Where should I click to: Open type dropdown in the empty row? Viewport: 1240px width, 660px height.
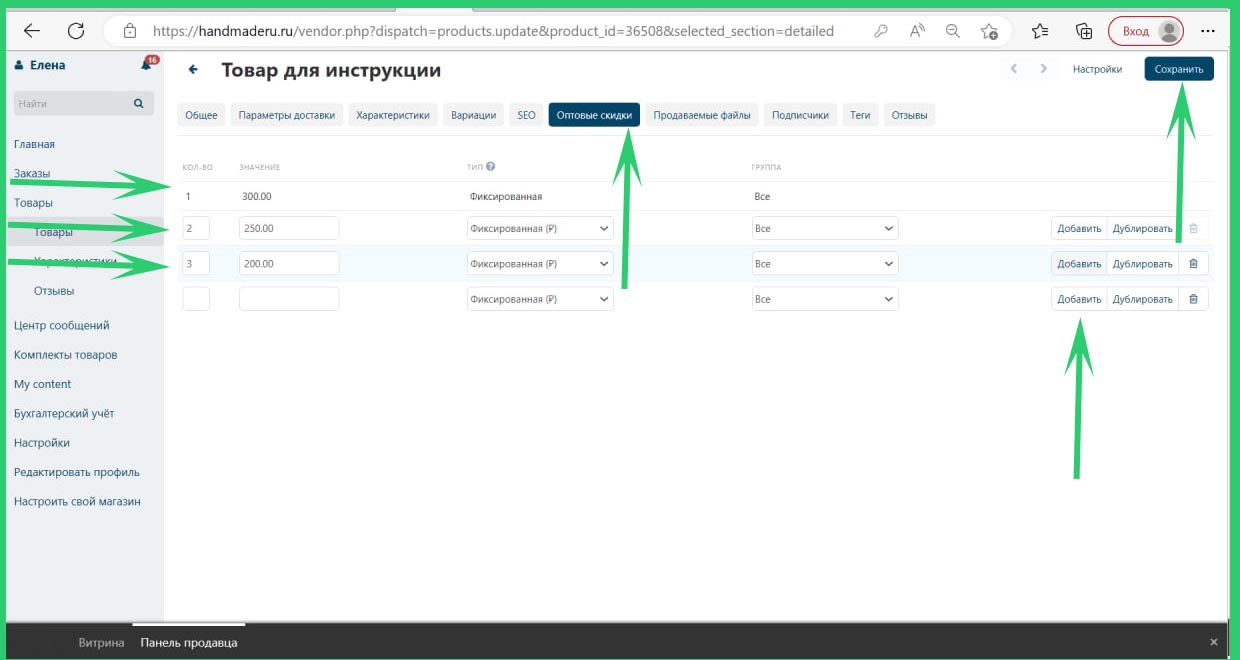click(x=540, y=299)
